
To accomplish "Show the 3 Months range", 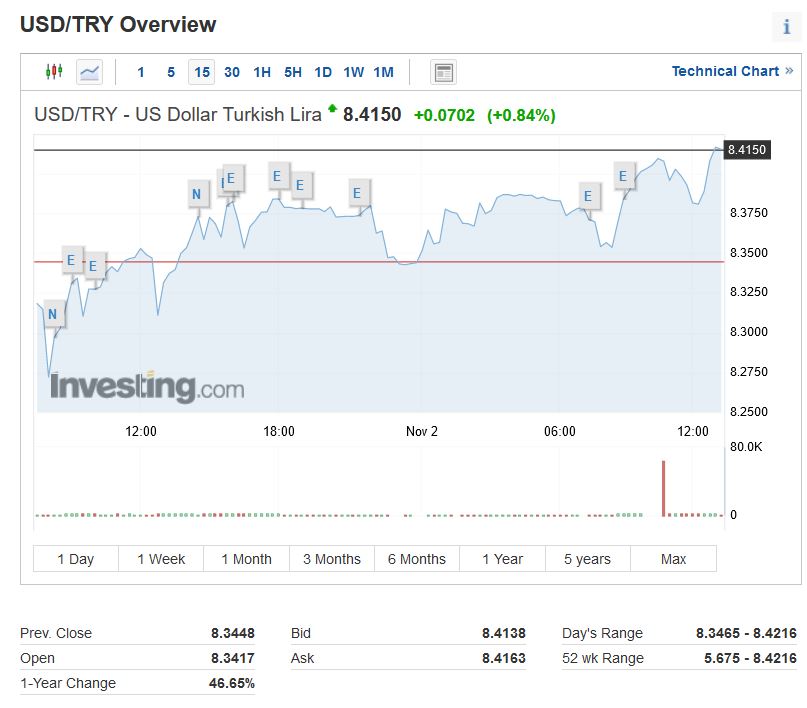I will pos(332,559).
